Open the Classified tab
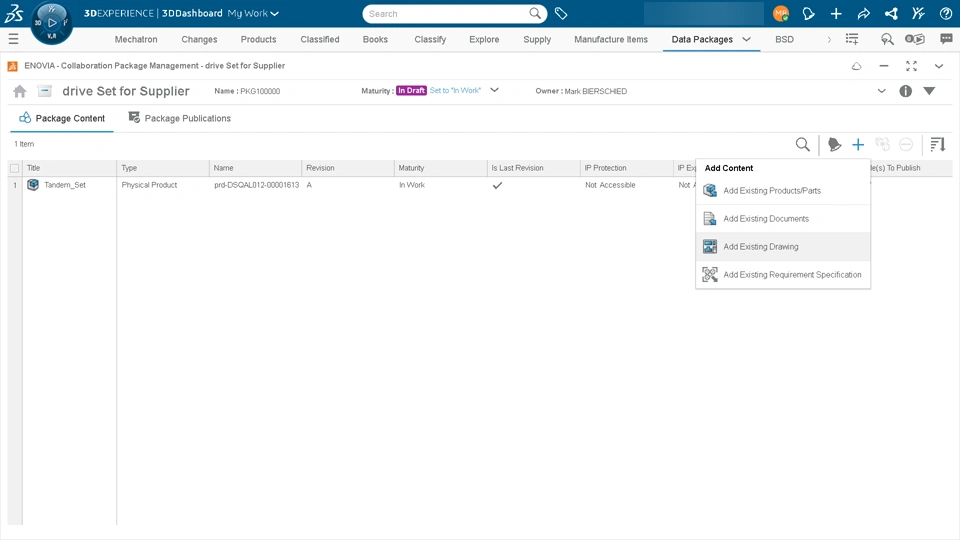This screenshot has width=960, height=540. [320, 39]
